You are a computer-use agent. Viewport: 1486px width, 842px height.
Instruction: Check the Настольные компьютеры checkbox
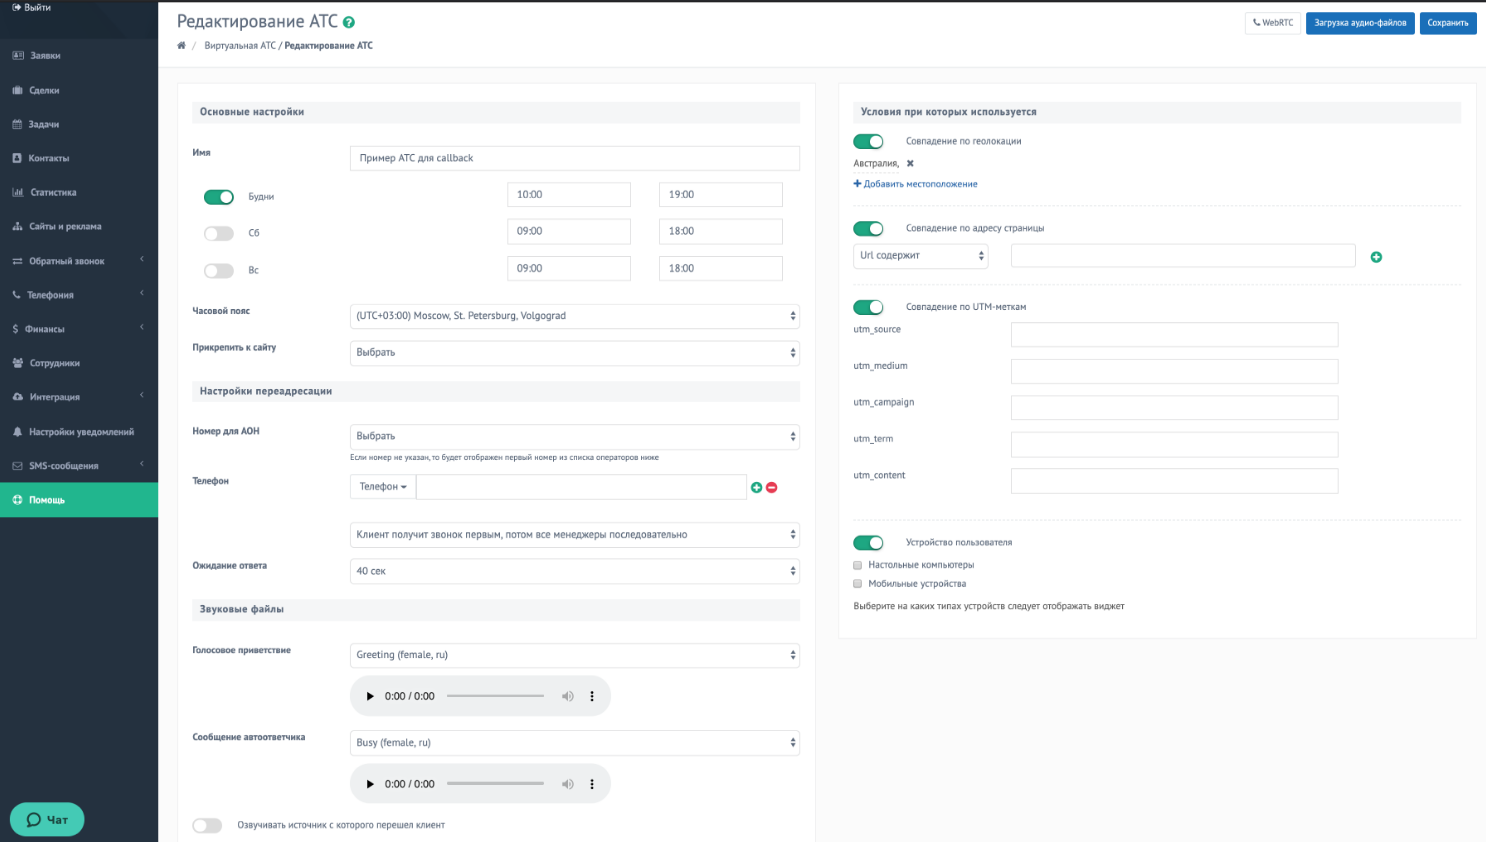tap(858, 565)
